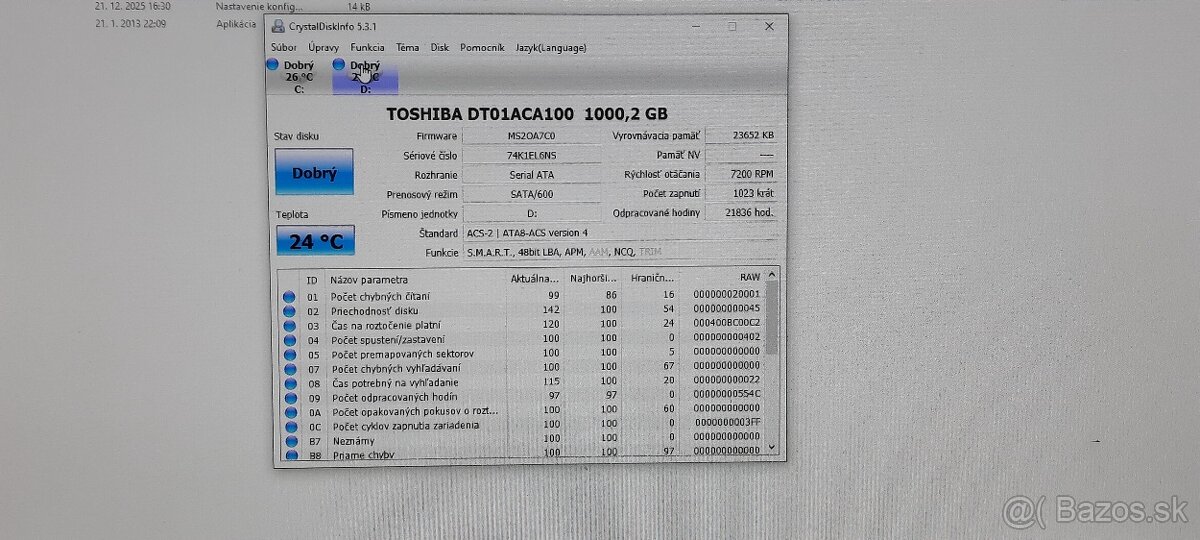Click scrollbar up arrow in SMART list

[x=772, y=276]
